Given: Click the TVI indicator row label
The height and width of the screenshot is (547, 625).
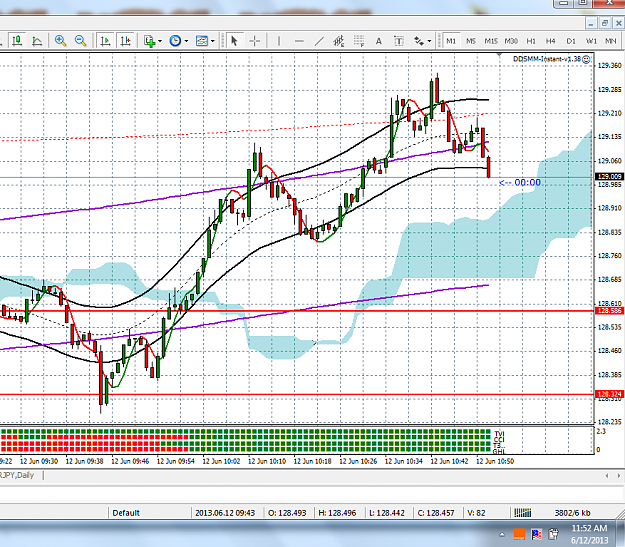Looking at the screenshot, I should click(499, 433).
